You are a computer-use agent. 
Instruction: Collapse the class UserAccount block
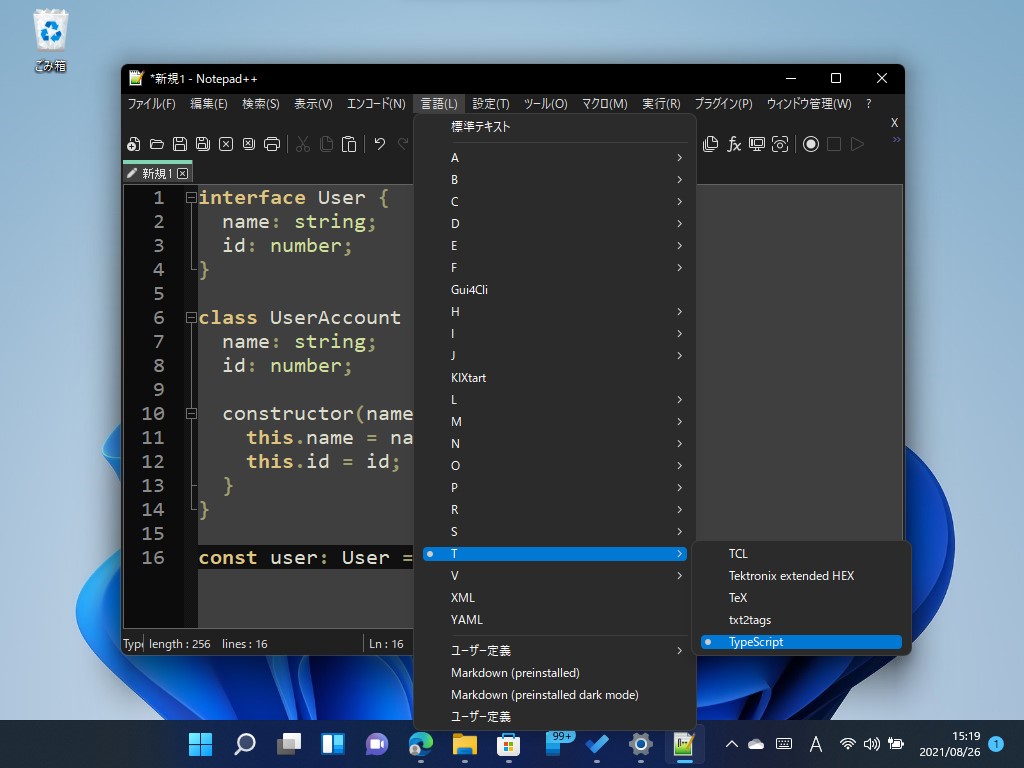(189, 317)
